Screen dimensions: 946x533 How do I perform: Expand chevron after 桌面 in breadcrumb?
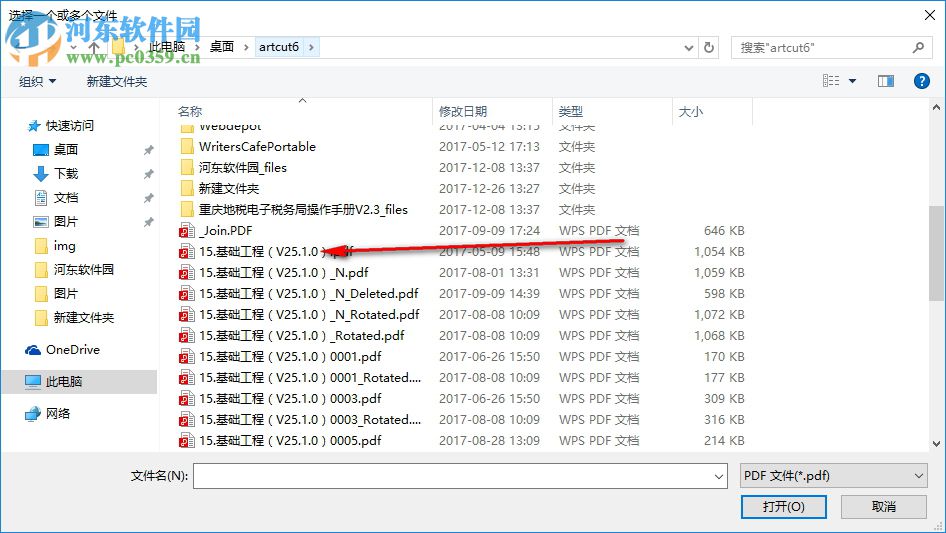[246, 47]
